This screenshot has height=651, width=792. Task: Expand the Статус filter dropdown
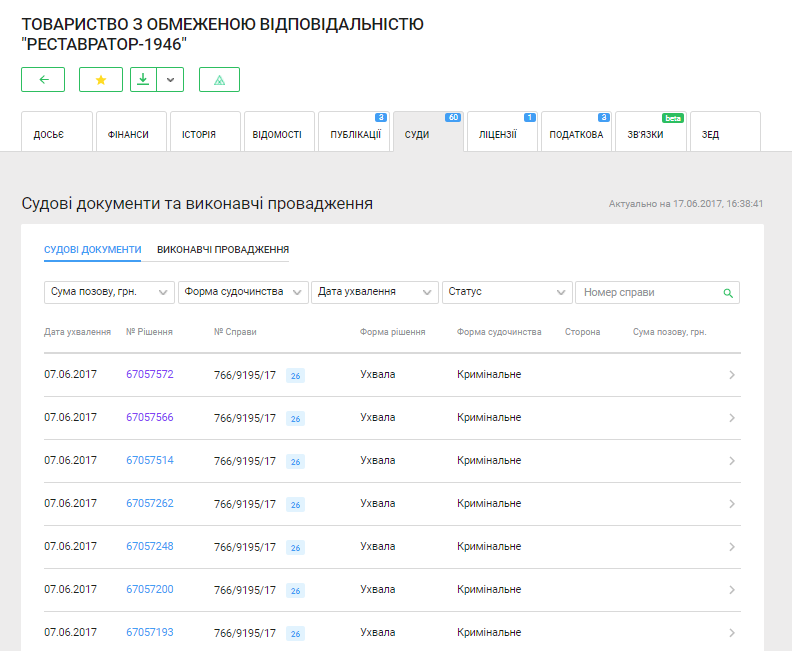coord(507,292)
